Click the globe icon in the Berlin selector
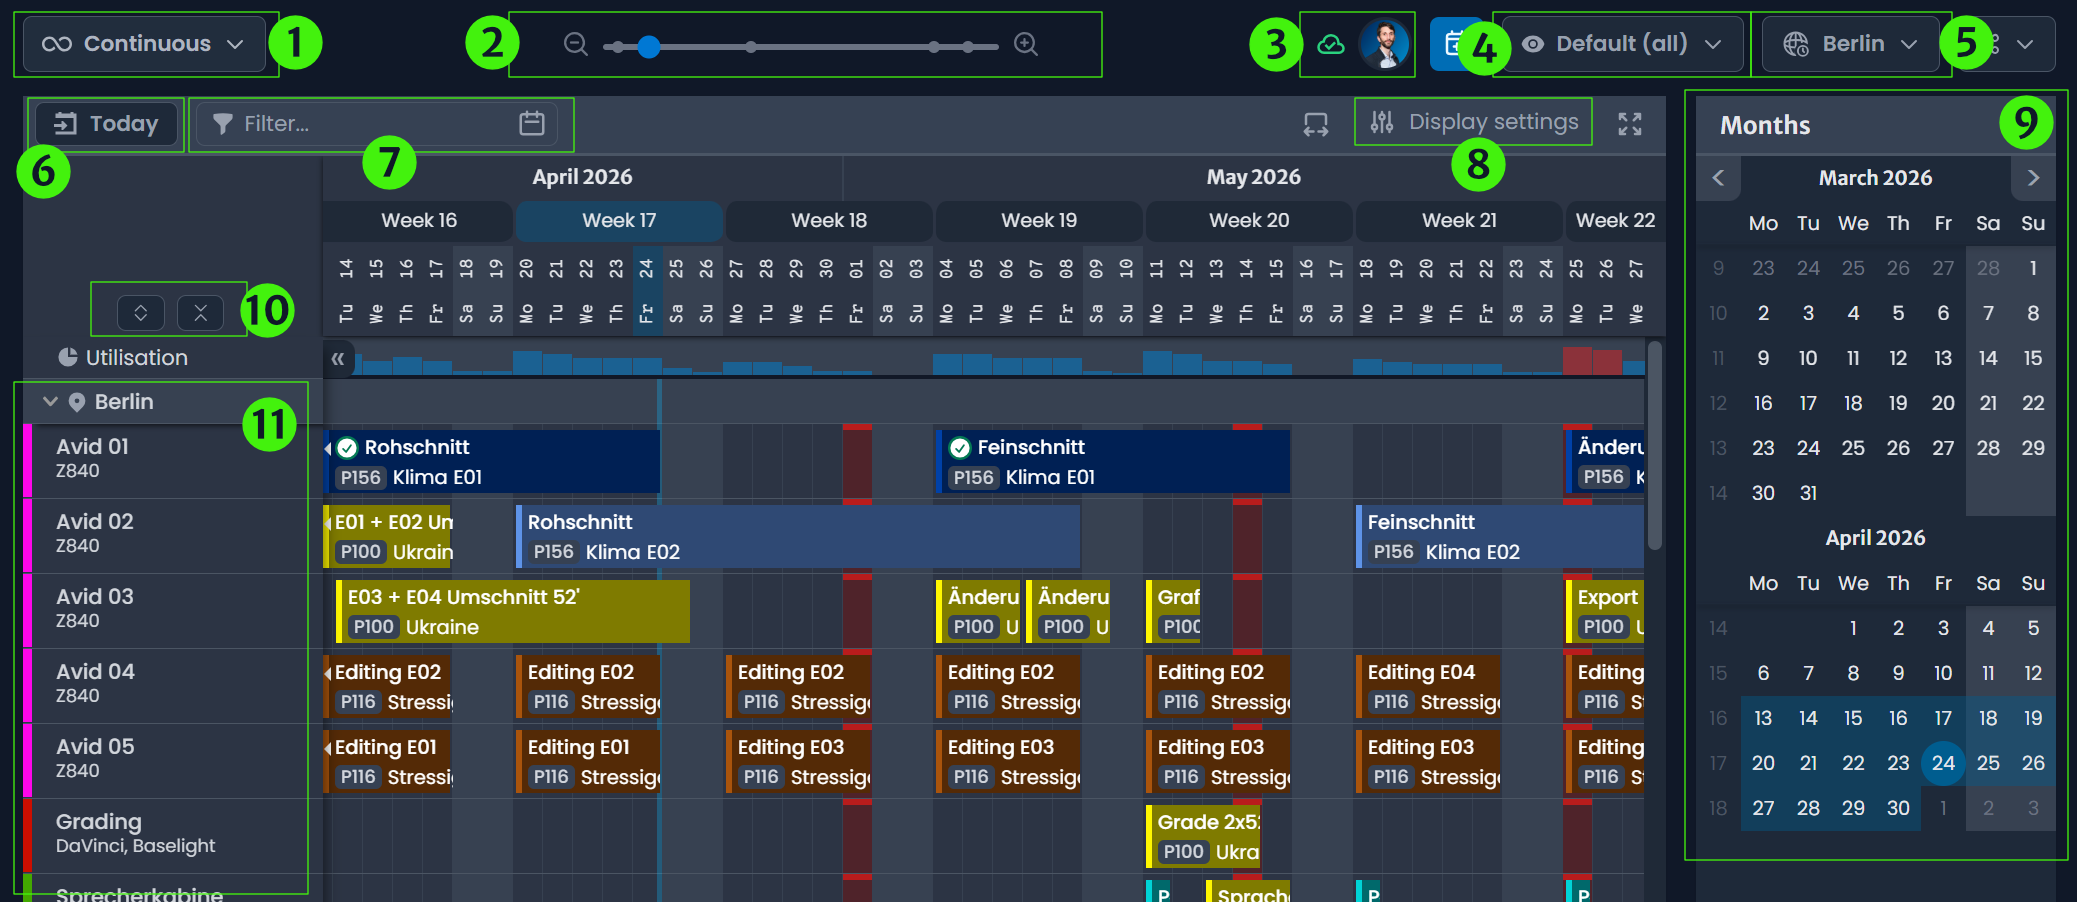The height and width of the screenshot is (902, 2077). coord(1793,43)
